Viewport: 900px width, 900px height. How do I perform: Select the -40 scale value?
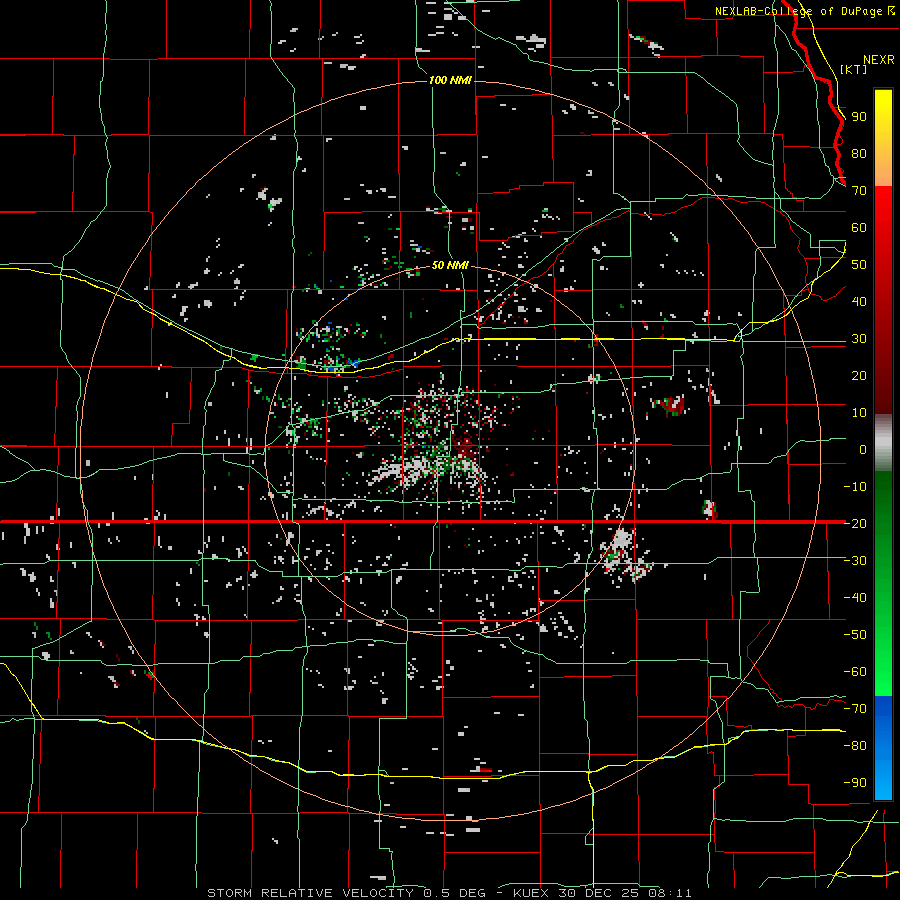tap(855, 598)
